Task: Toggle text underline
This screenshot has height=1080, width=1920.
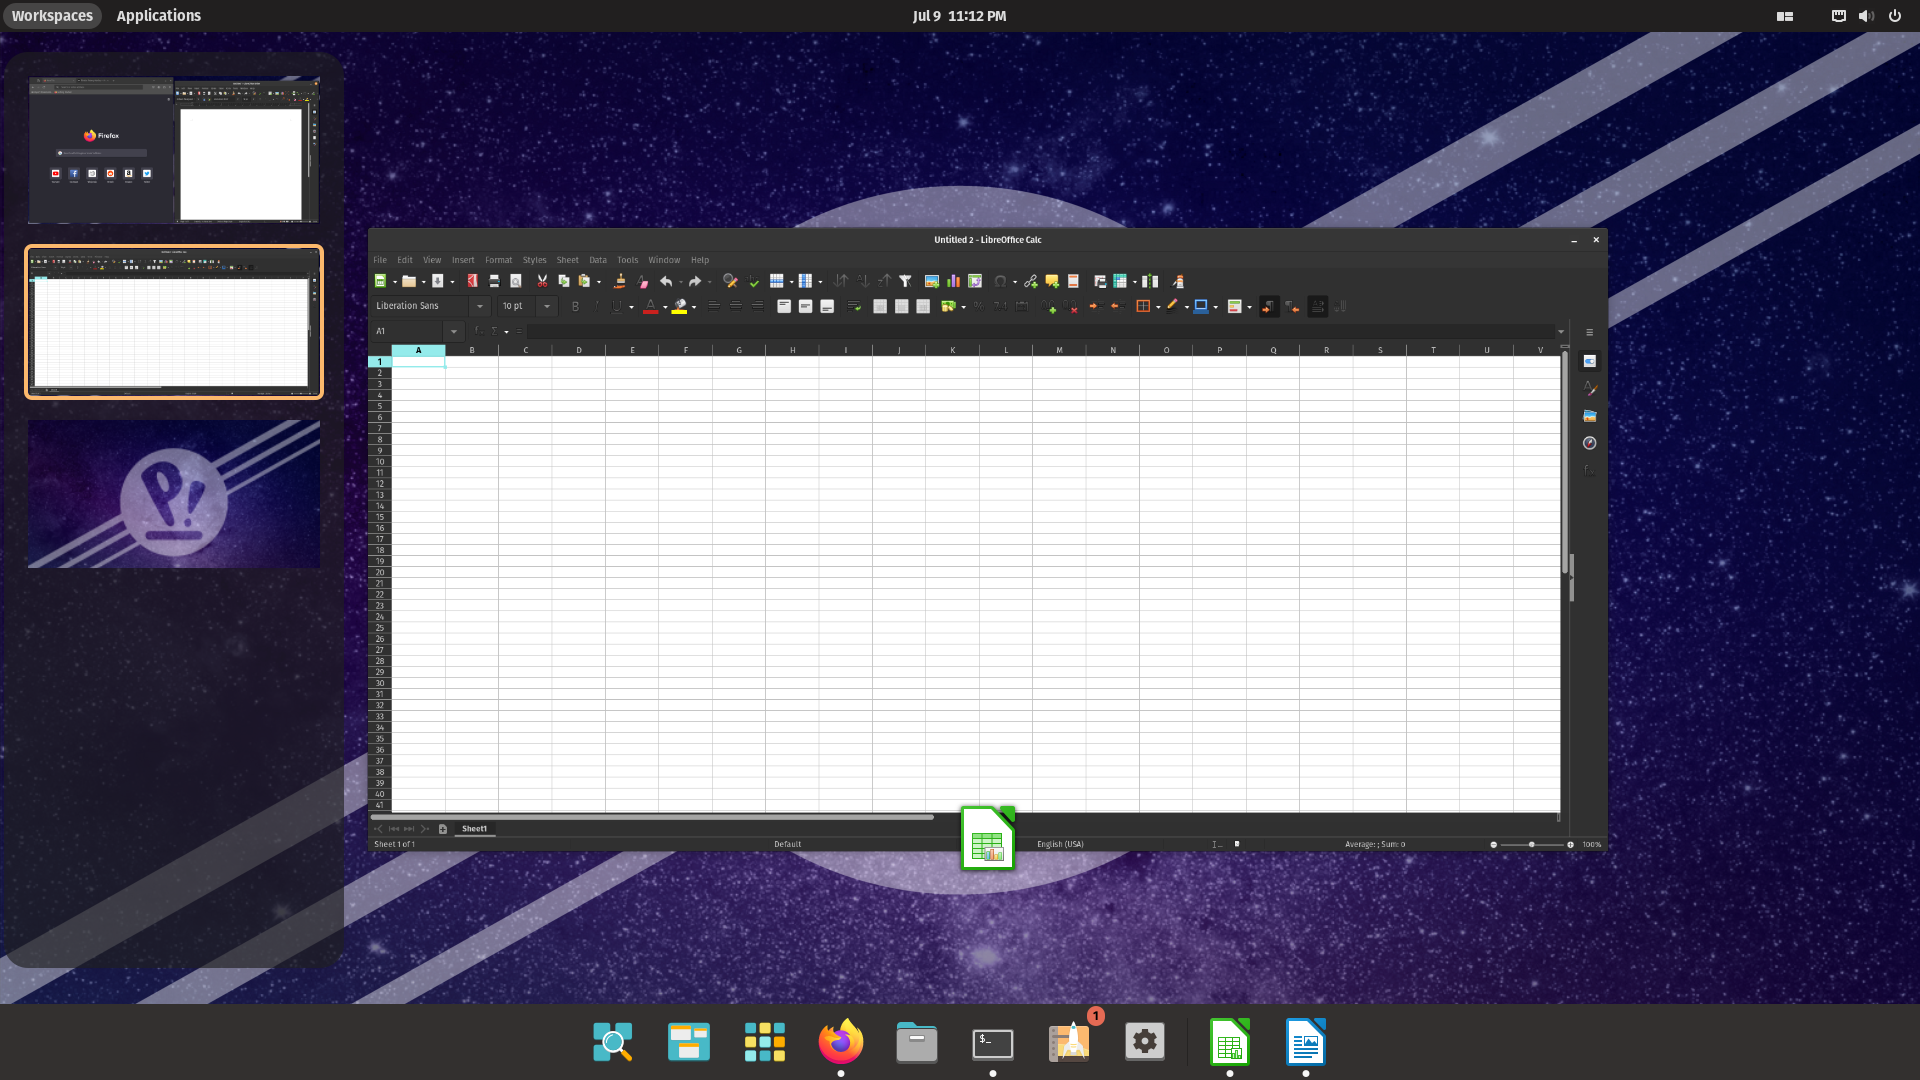Action: [616, 306]
